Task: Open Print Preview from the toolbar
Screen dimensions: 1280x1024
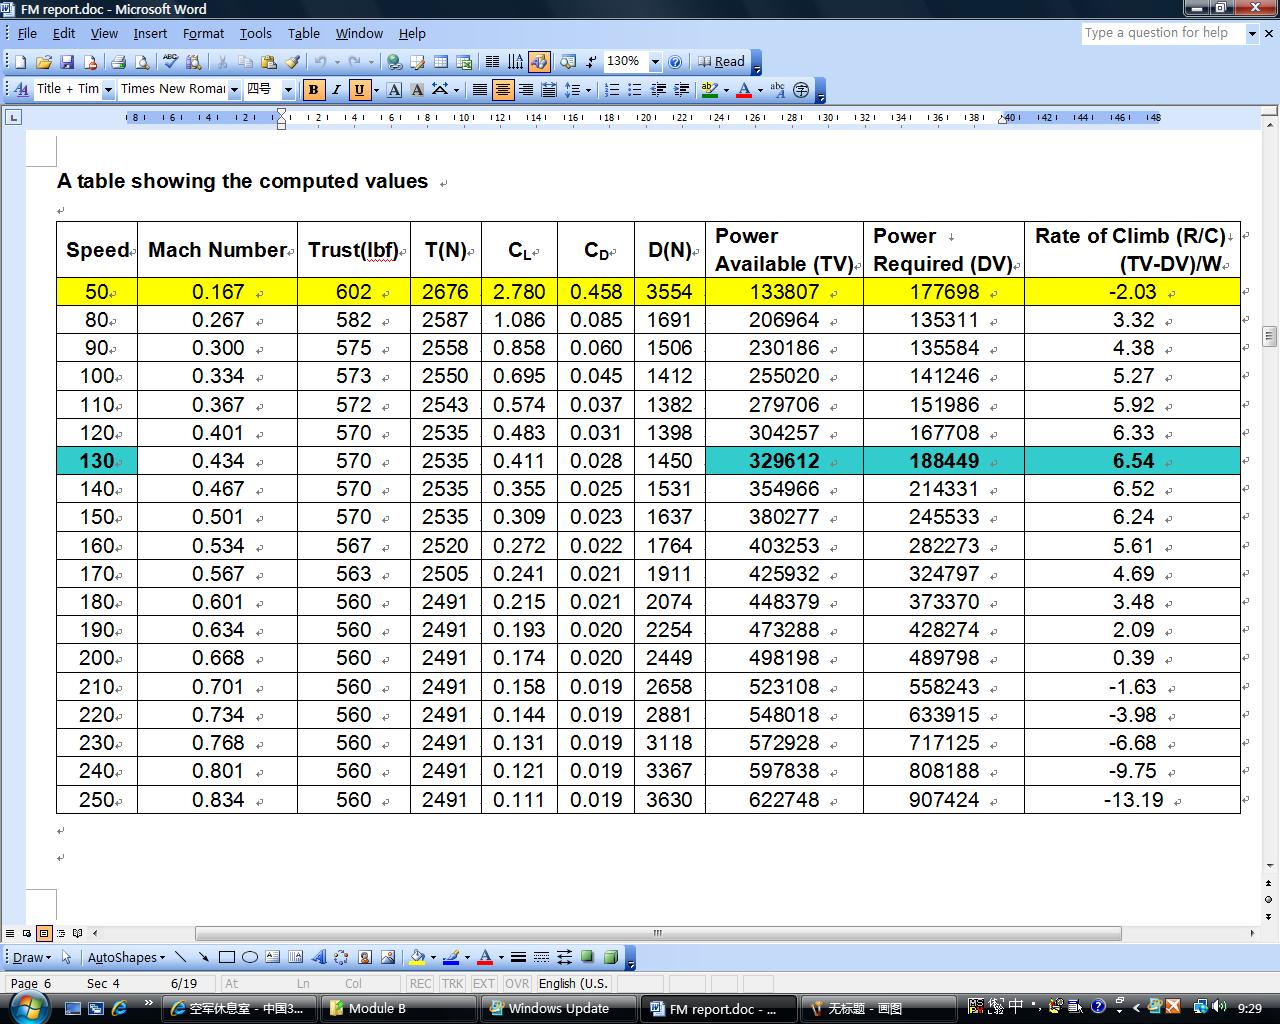Action: [x=141, y=62]
